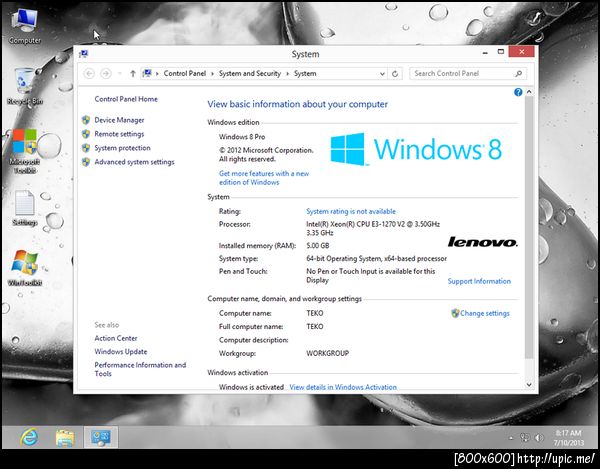Open the Support Information link
The height and width of the screenshot is (469, 600).
pyautogui.click(x=479, y=281)
